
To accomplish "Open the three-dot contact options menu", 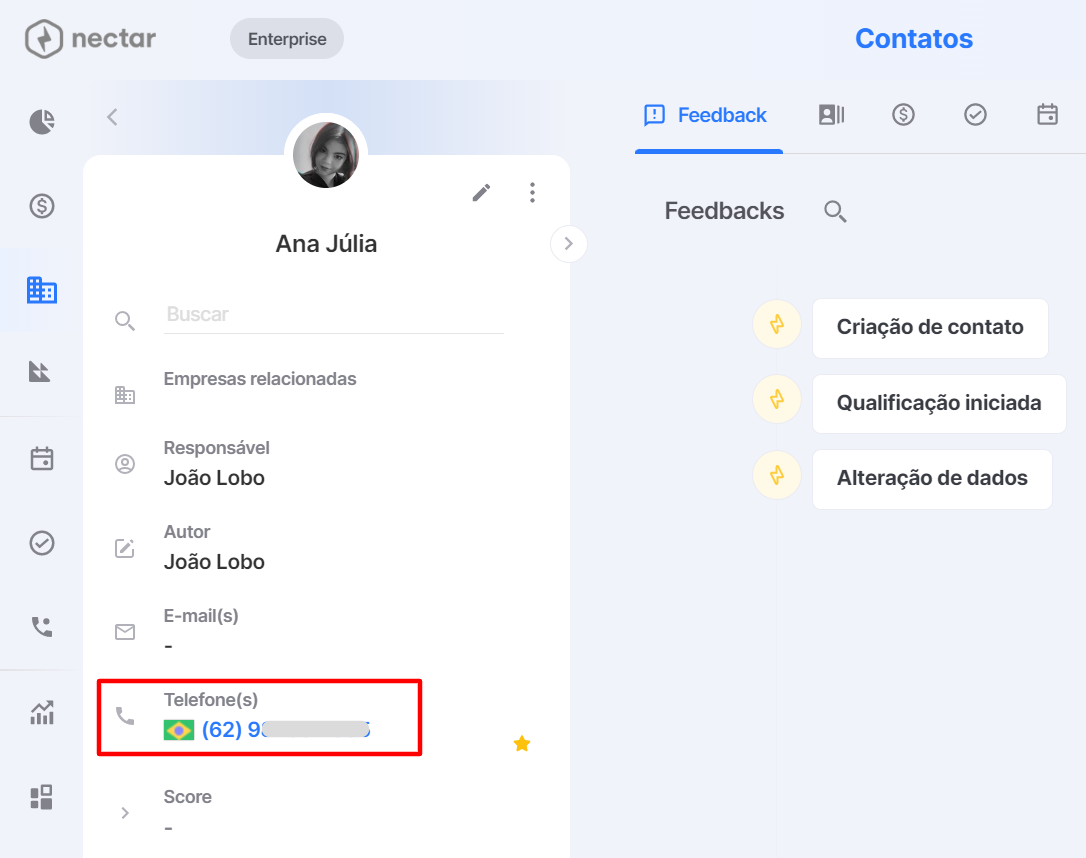I will [532, 193].
